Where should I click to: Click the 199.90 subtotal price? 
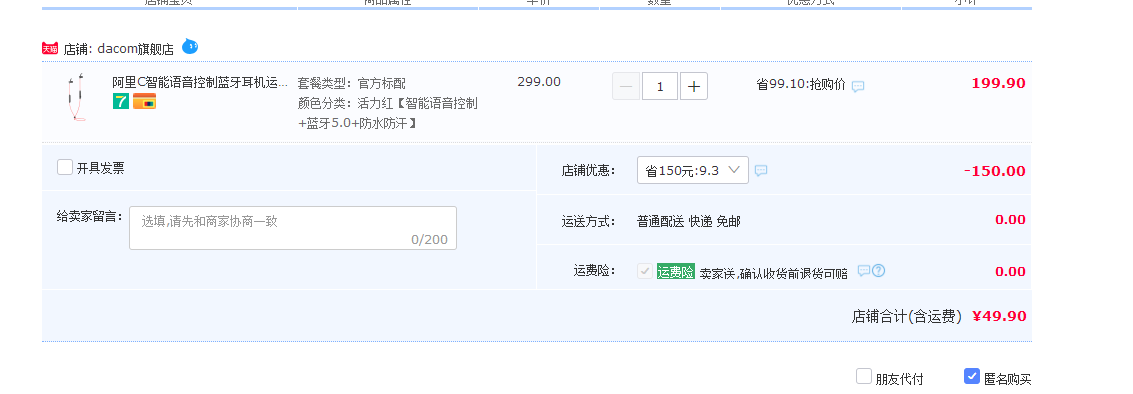(999, 83)
